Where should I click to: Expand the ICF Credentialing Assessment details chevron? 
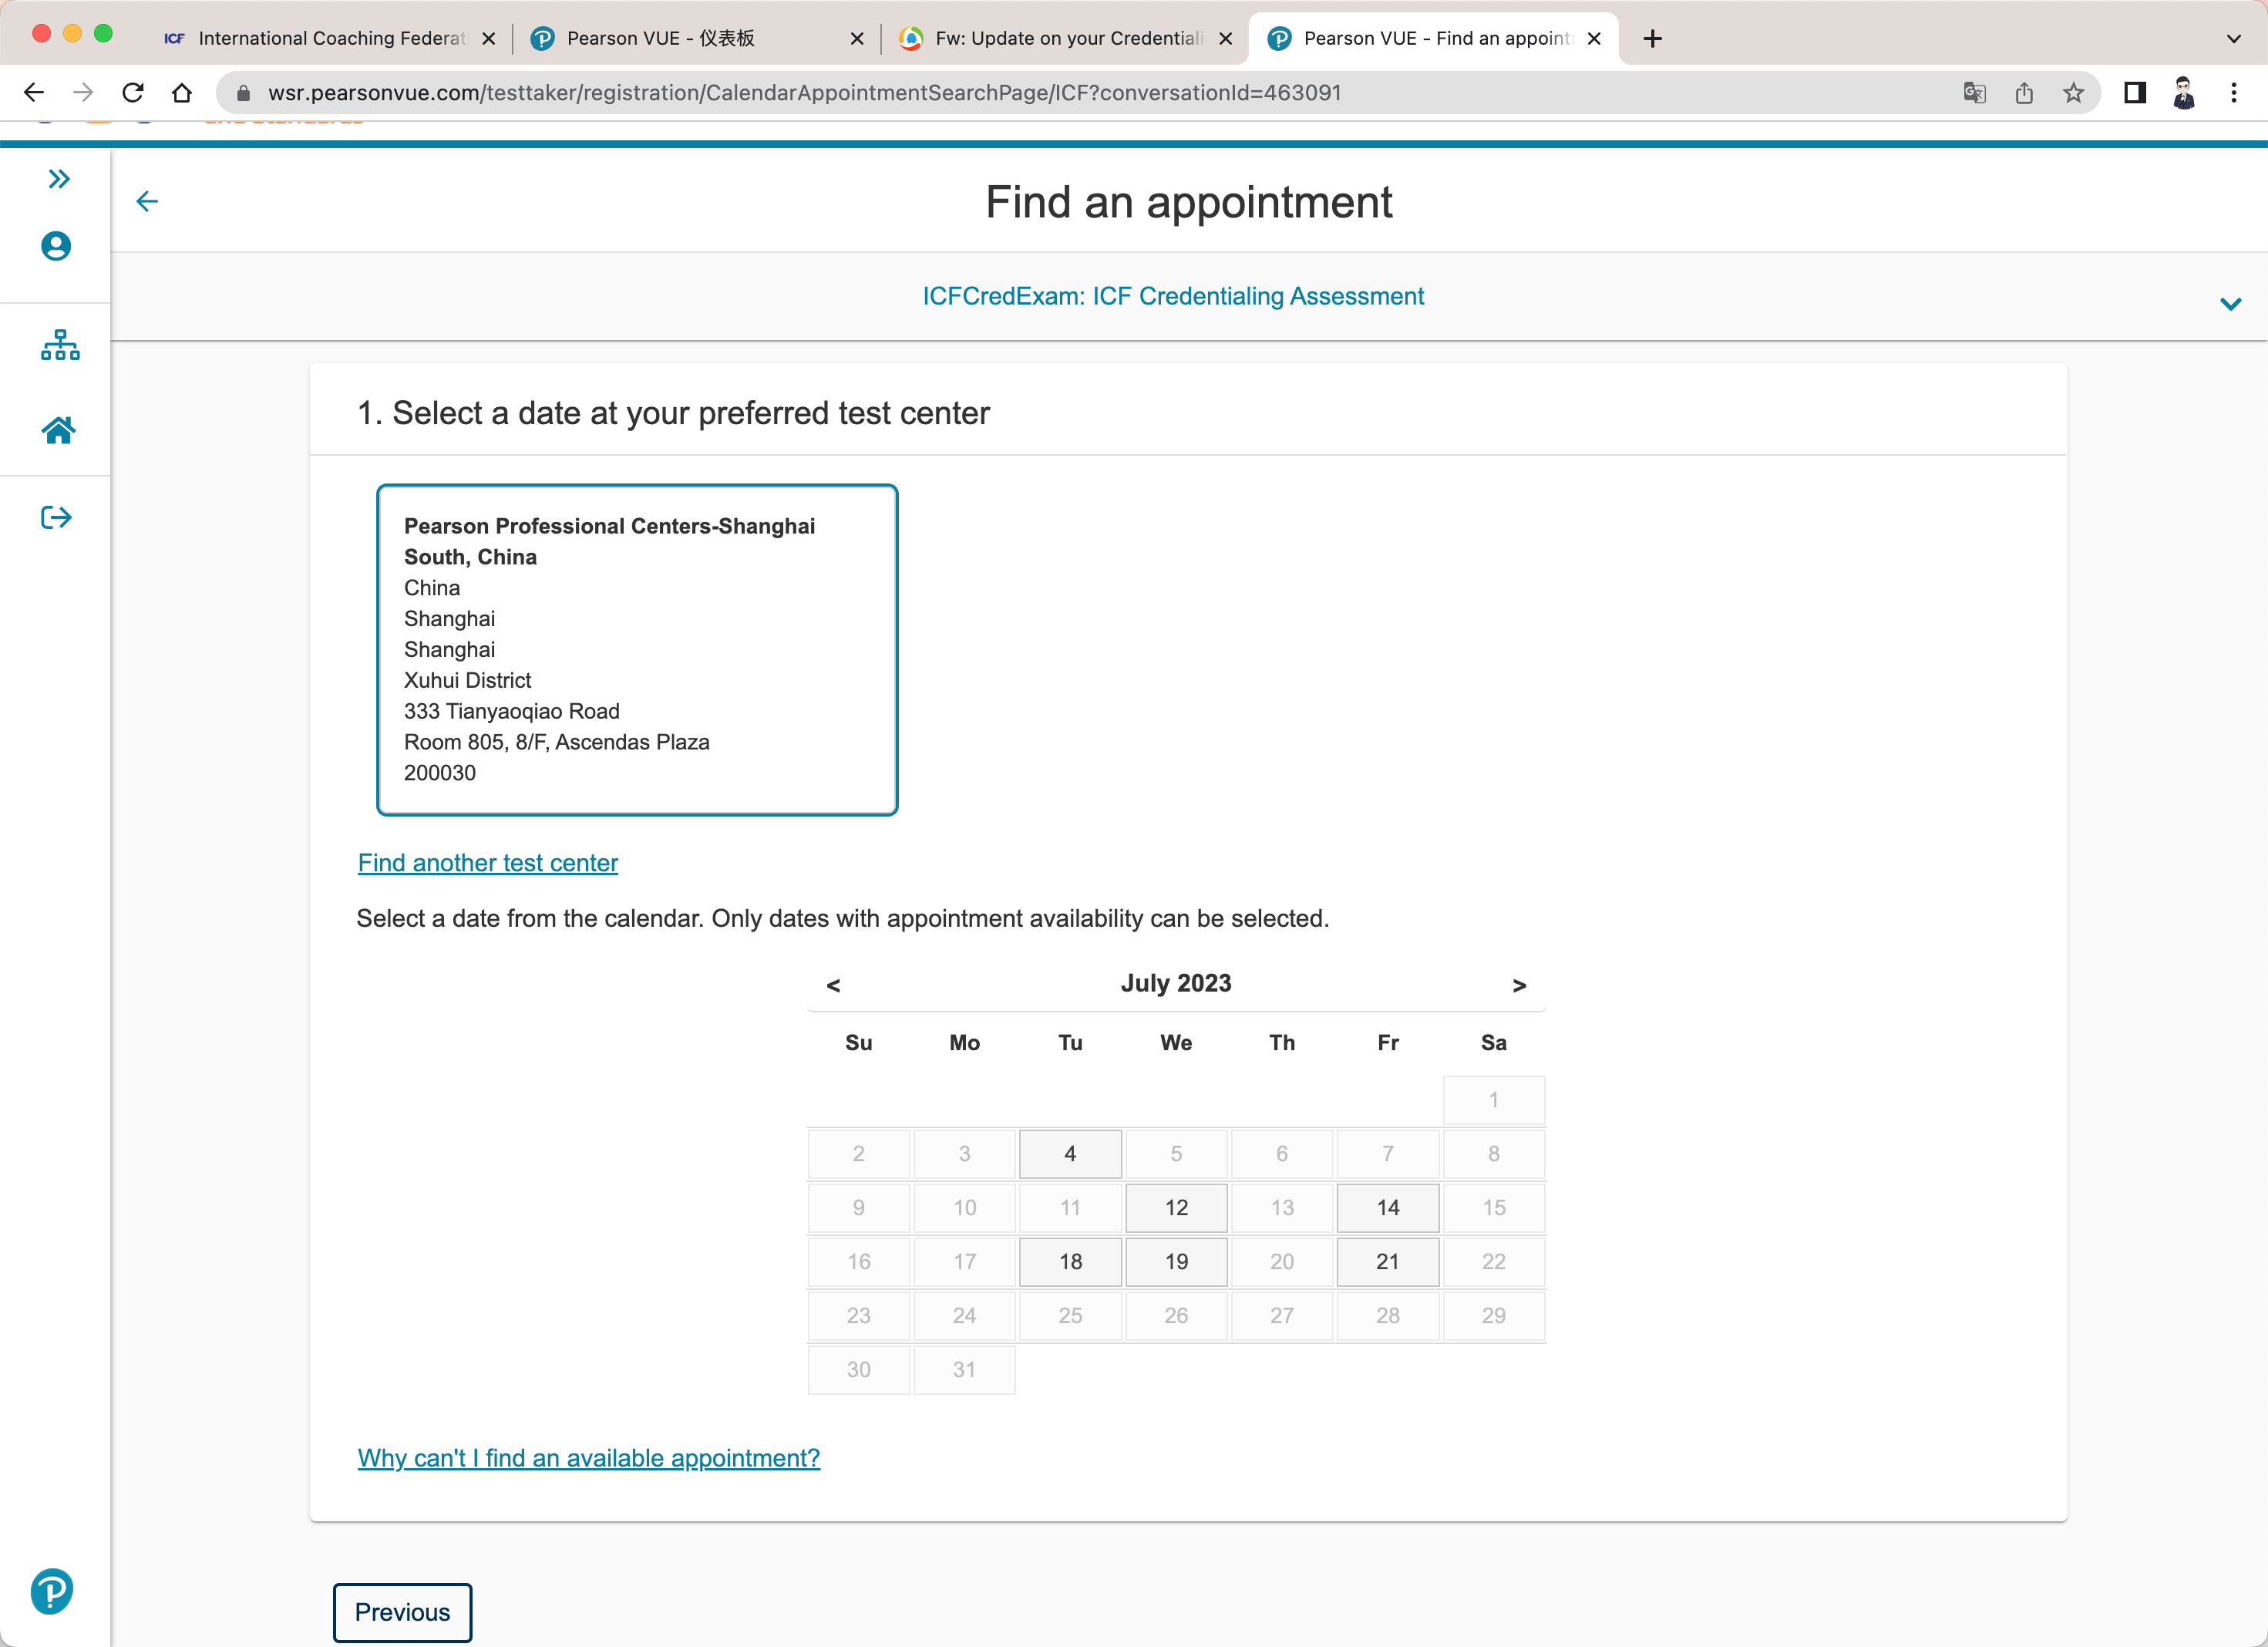pos(2230,304)
